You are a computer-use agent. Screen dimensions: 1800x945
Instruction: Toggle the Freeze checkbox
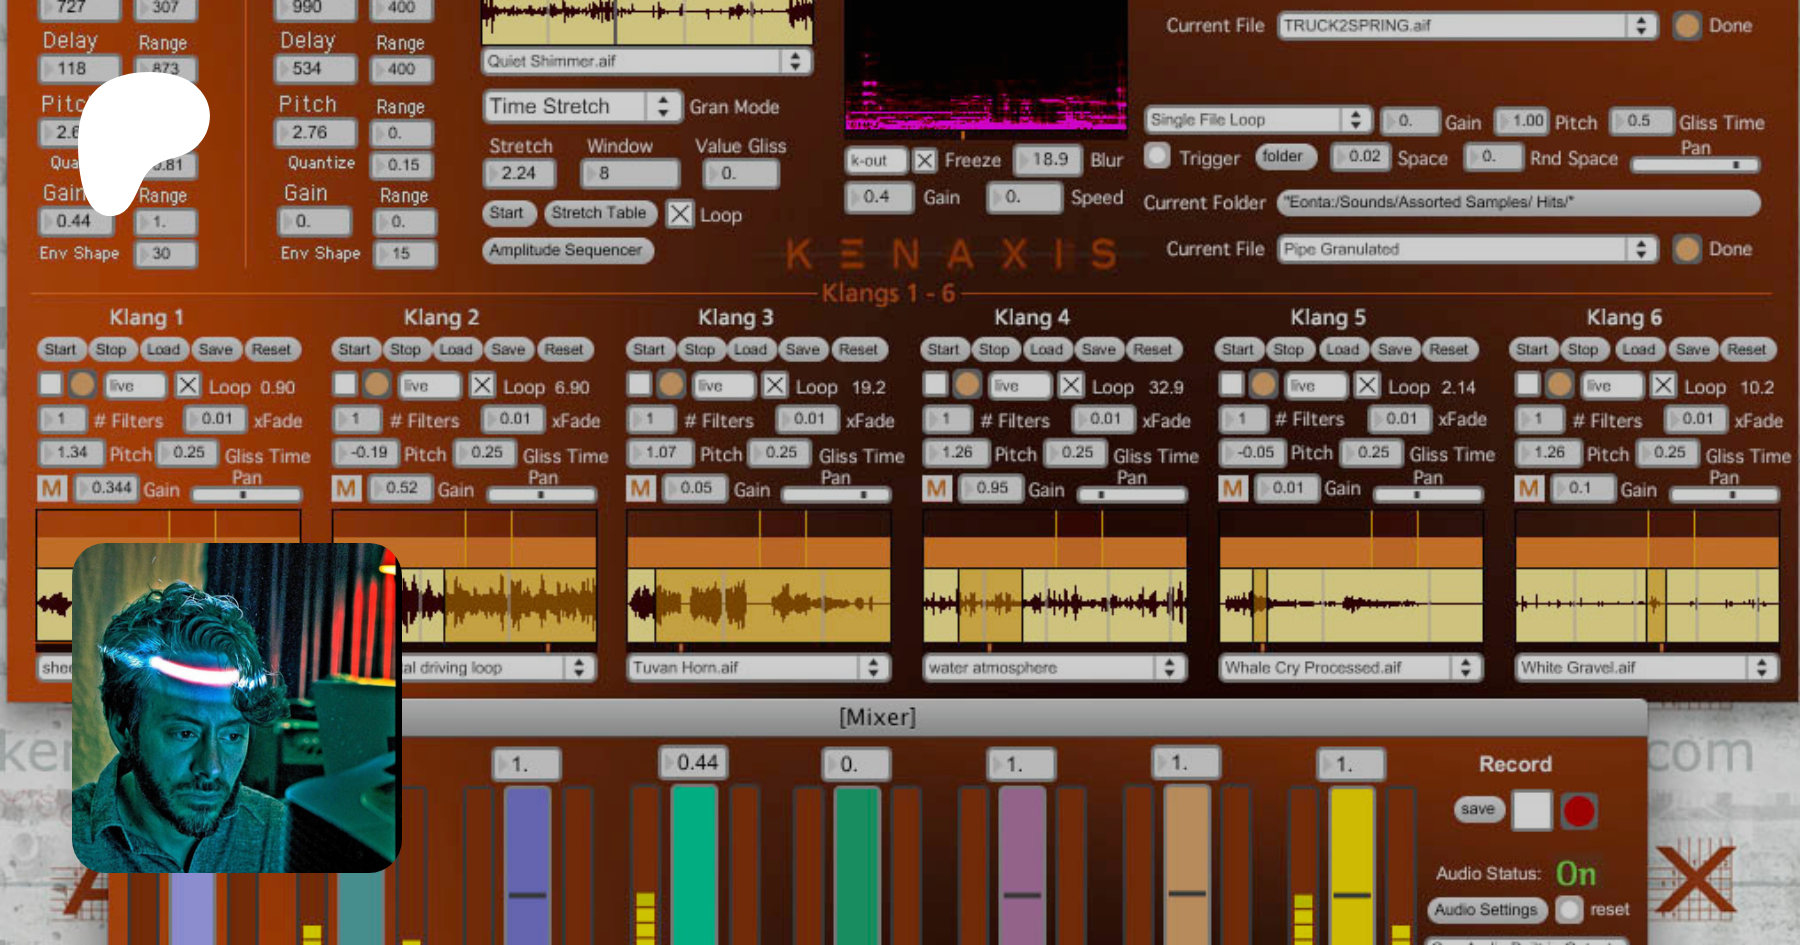[x=925, y=160]
